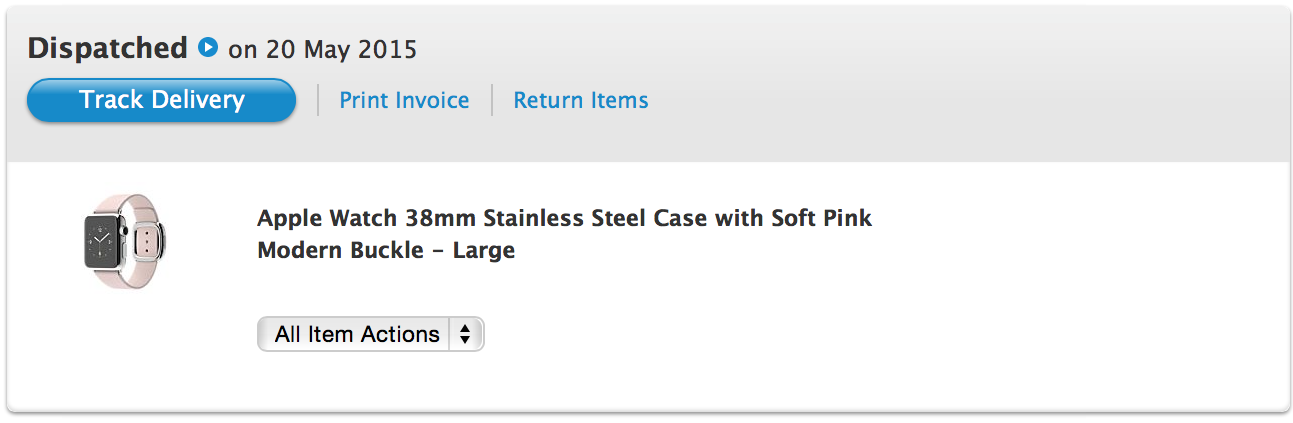Click the Track Delivery button

[161, 100]
